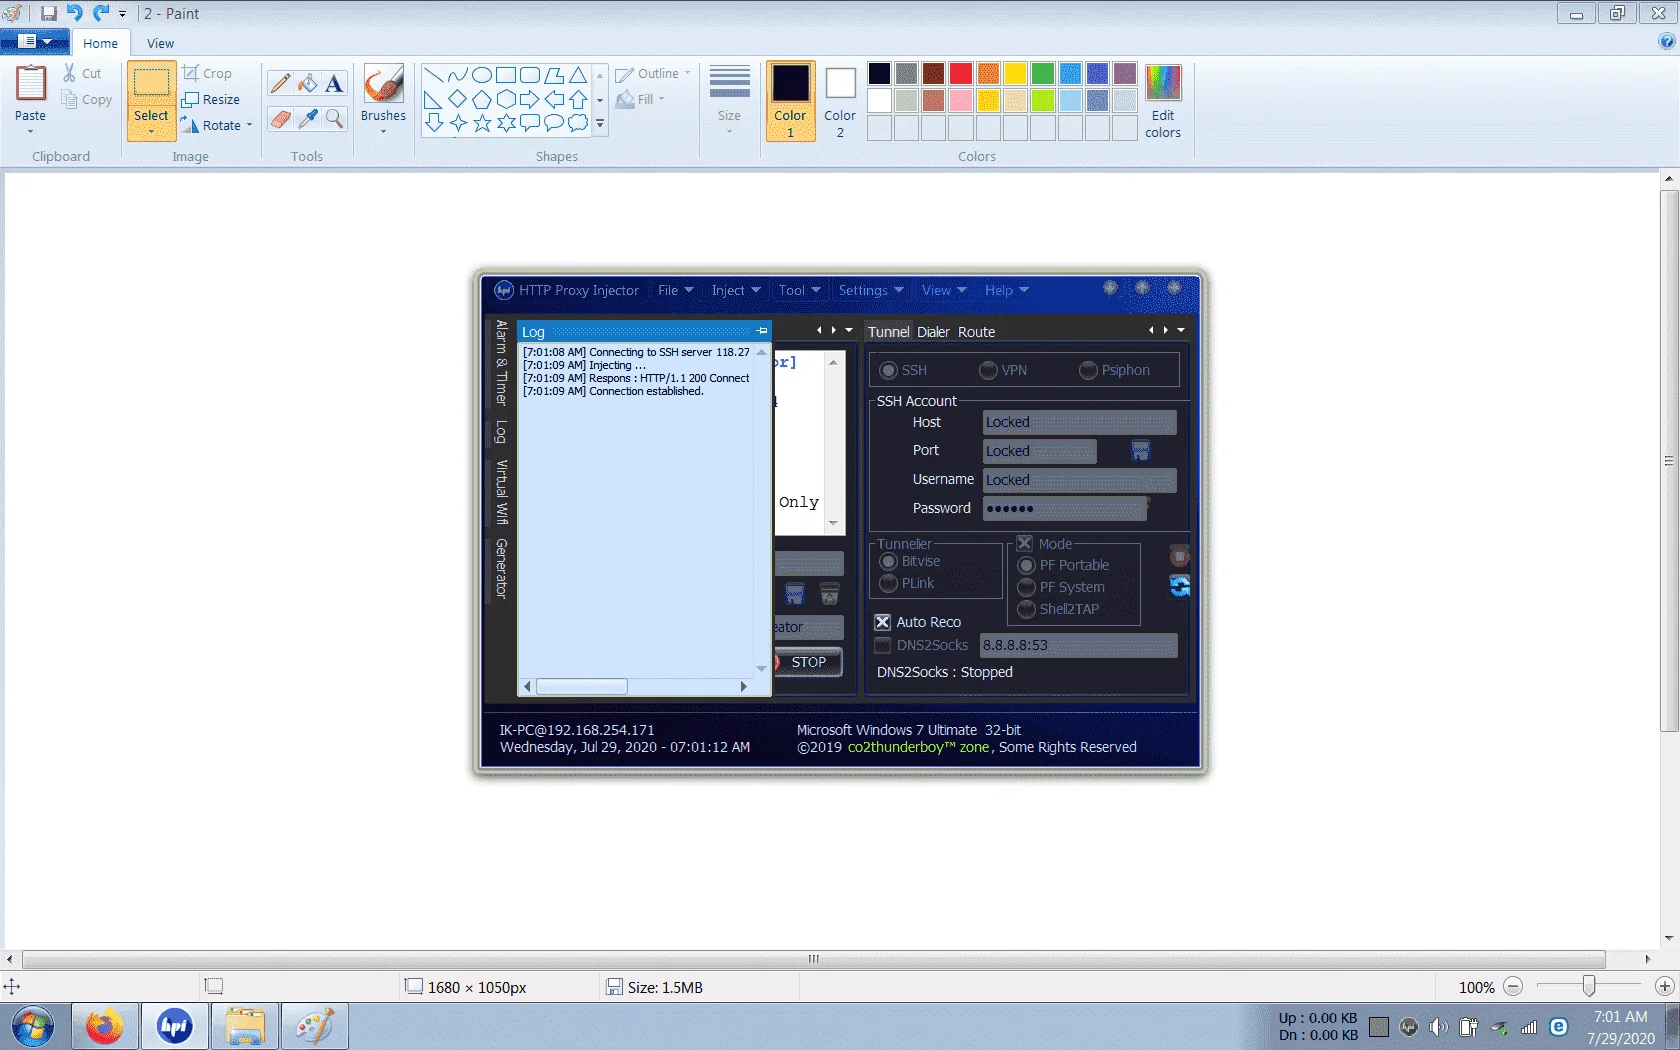Click the pictured Auto Reco checkbox on canvas
Screen dimensions: 1680x1050
click(882, 622)
